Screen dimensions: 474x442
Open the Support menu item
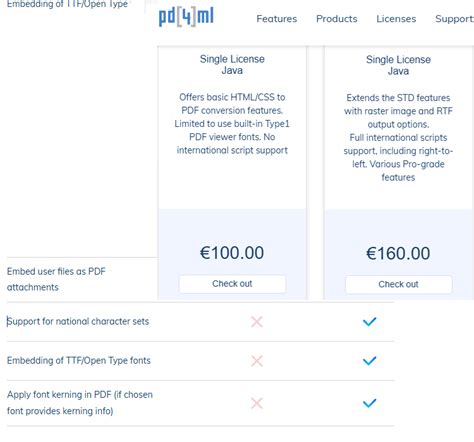point(454,19)
